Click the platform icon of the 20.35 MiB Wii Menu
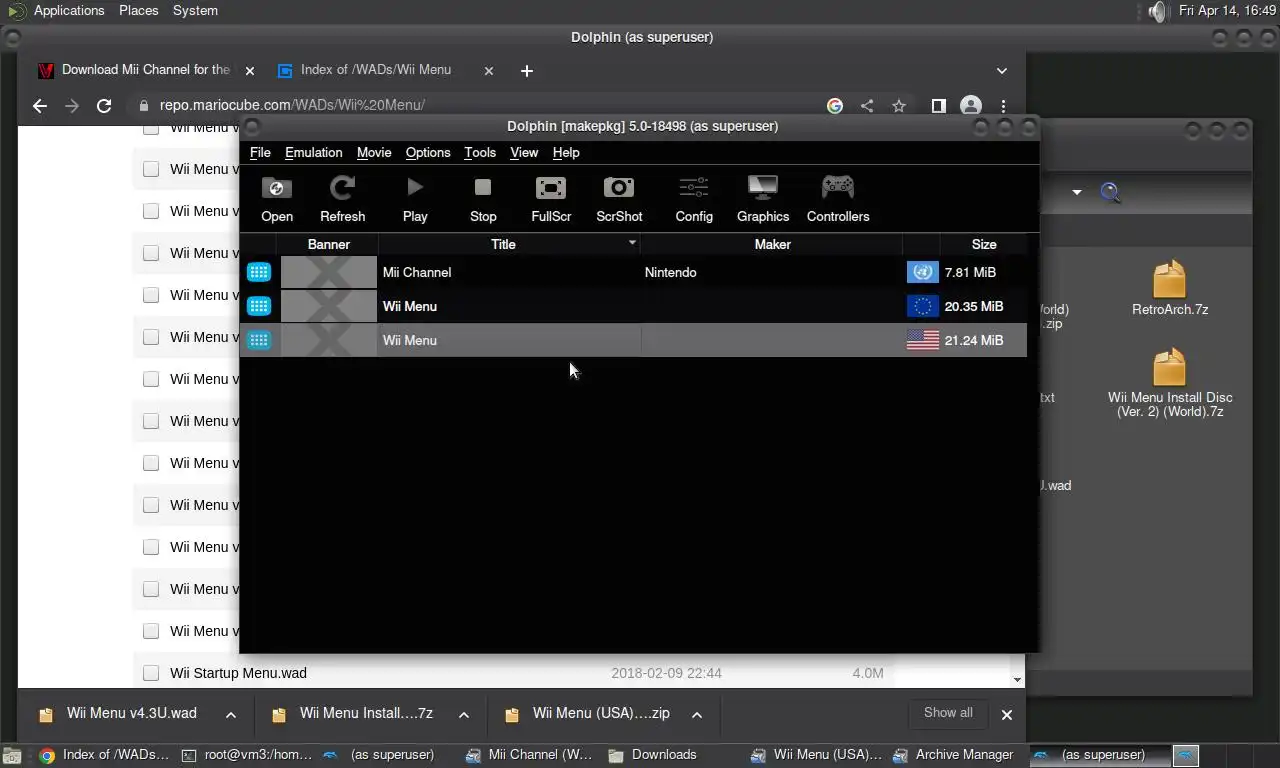Screen dimensions: 1280x768 click(x=259, y=306)
